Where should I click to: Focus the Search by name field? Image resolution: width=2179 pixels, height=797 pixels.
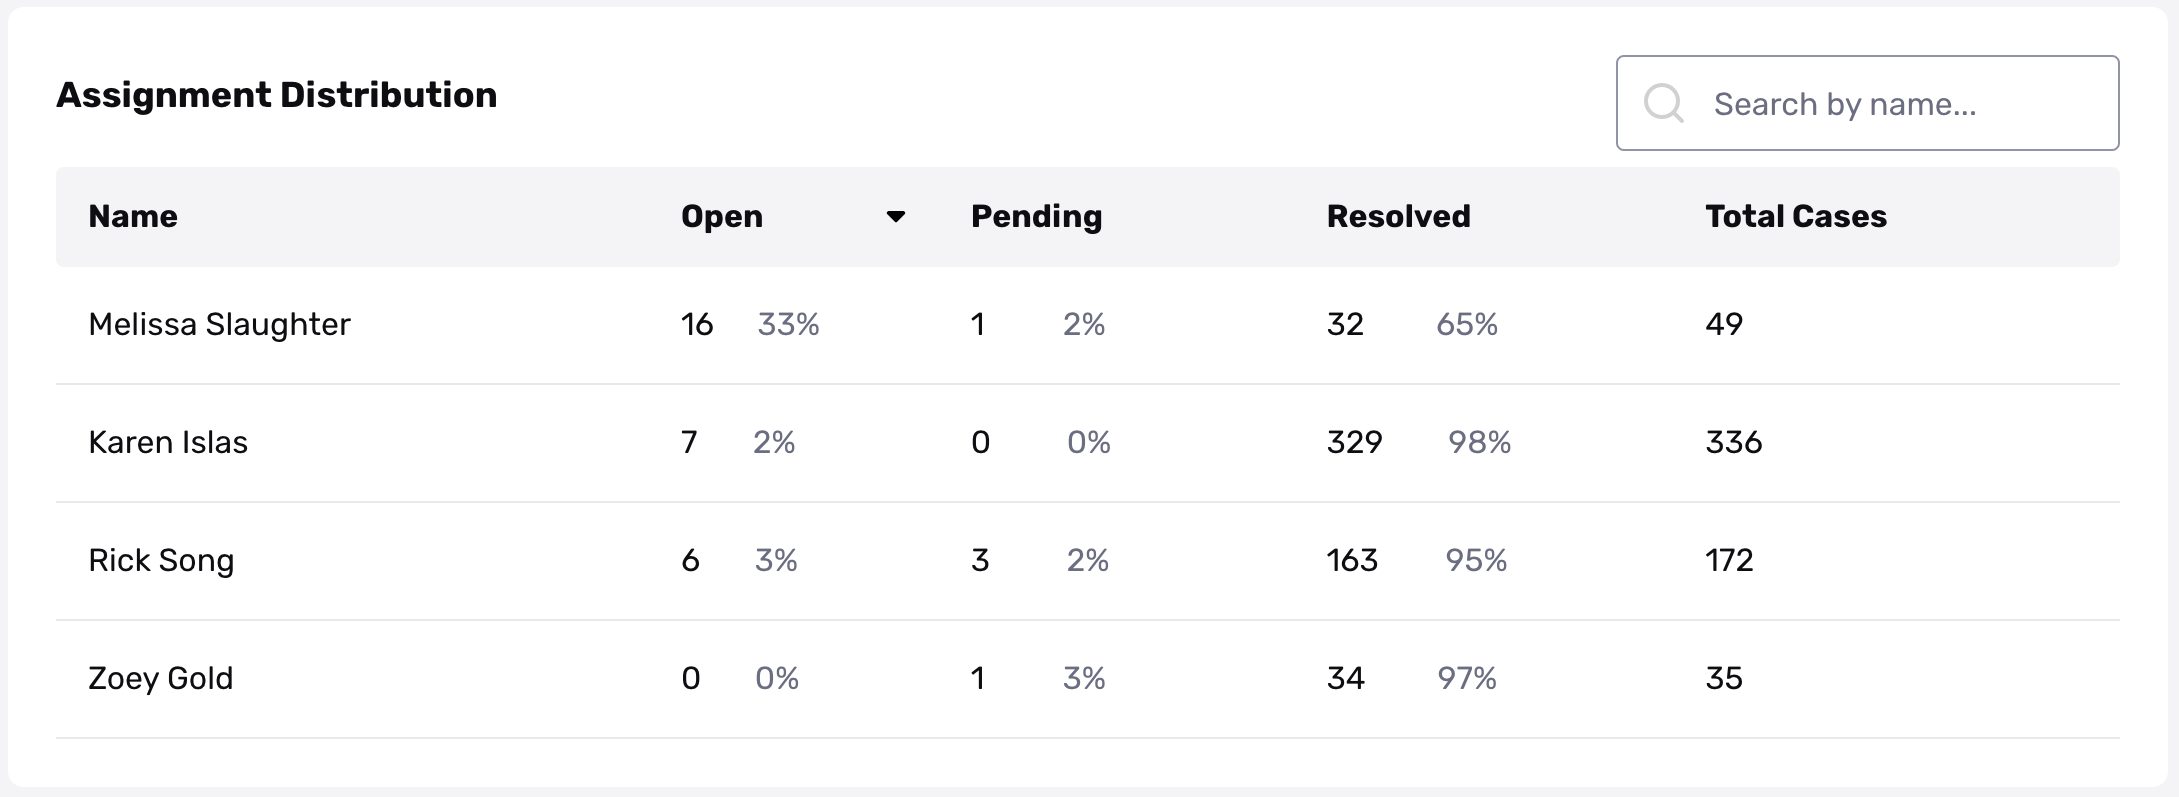[1867, 103]
